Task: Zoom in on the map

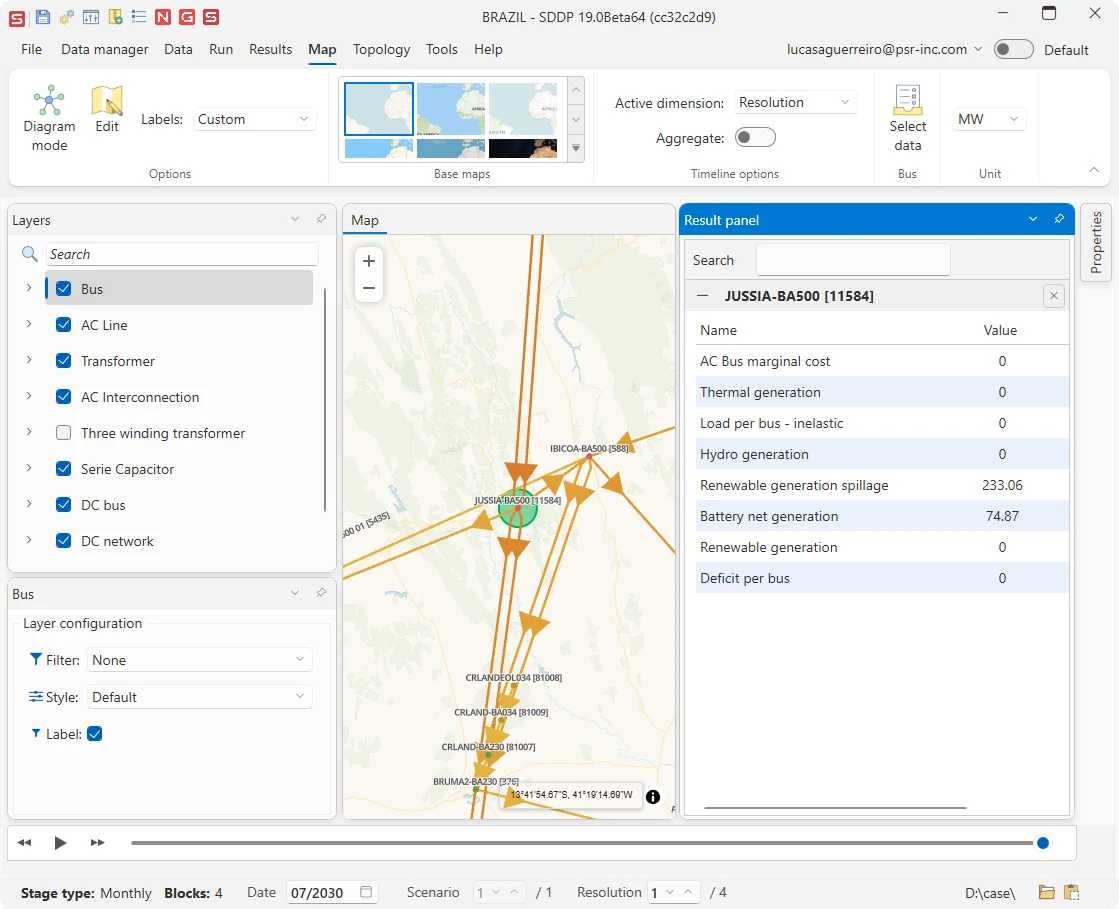Action: pyautogui.click(x=369, y=261)
